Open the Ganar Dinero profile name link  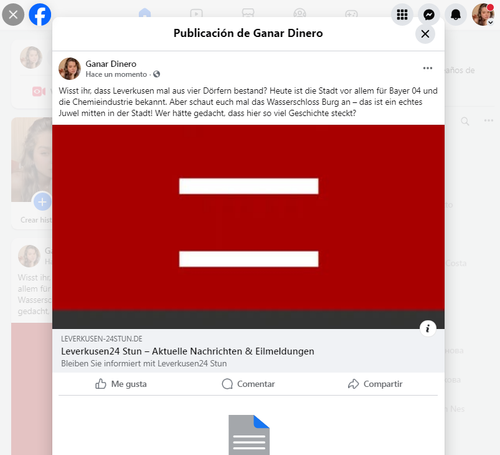[111, 64]
